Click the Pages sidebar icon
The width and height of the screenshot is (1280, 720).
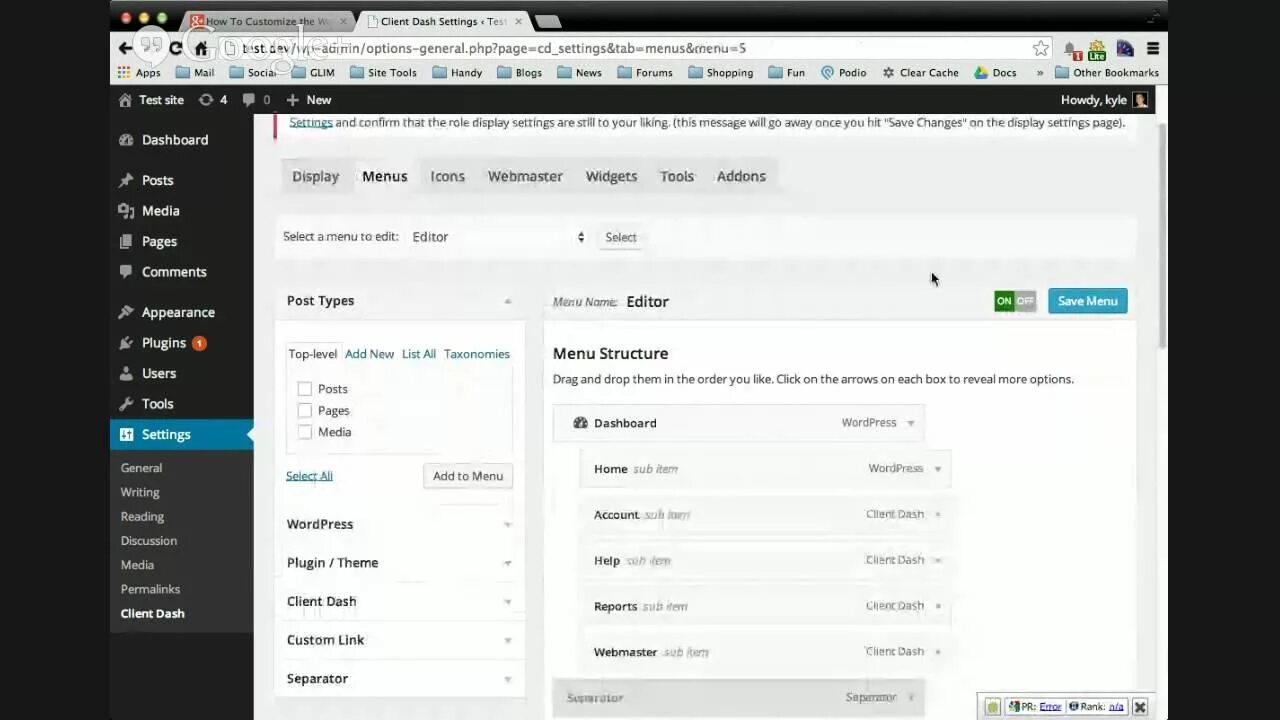coord(126,241)
